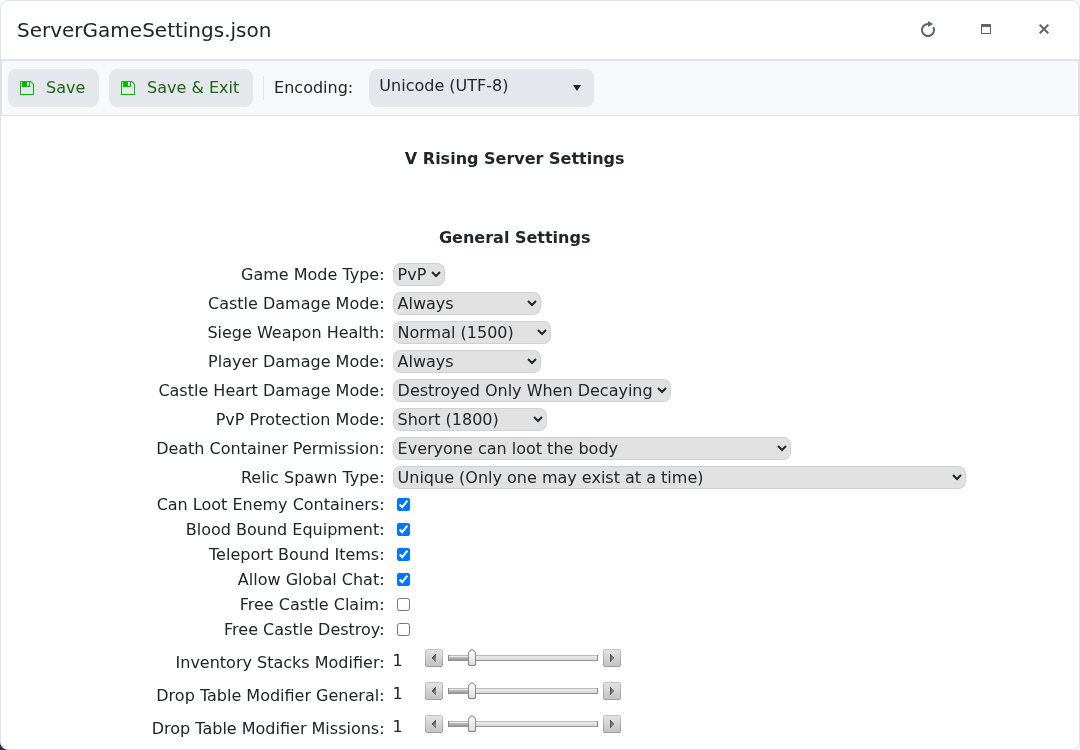Open the Encoding Unicode (UTF-8) dropdown

pyautogui.click(x=481, y=87)
